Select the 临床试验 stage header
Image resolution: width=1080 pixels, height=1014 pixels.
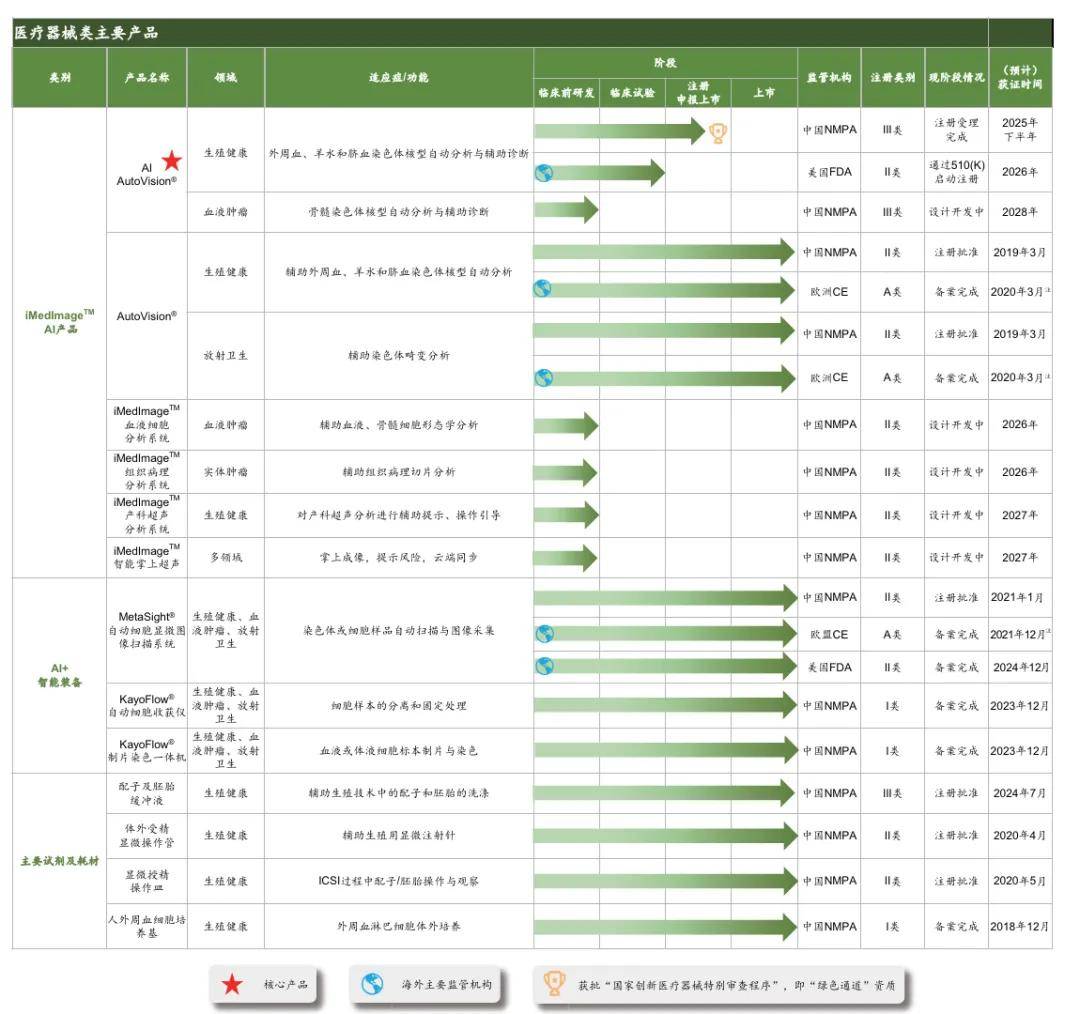coord(632,93)
